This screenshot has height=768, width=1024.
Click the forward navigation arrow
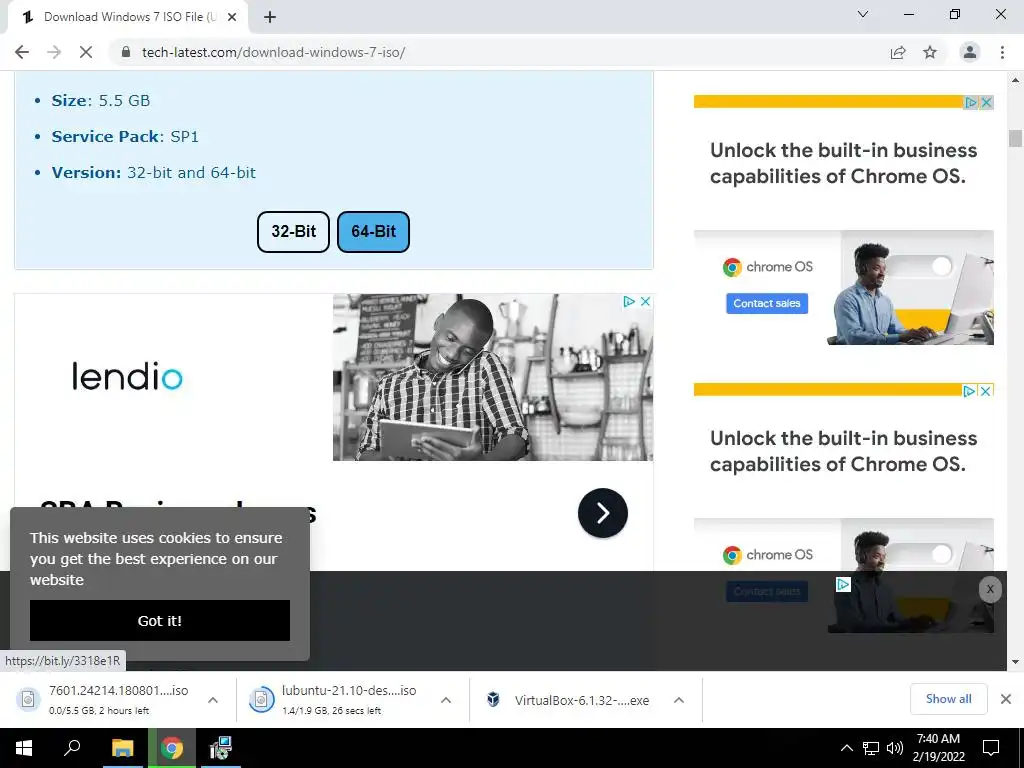click(54, 52)
